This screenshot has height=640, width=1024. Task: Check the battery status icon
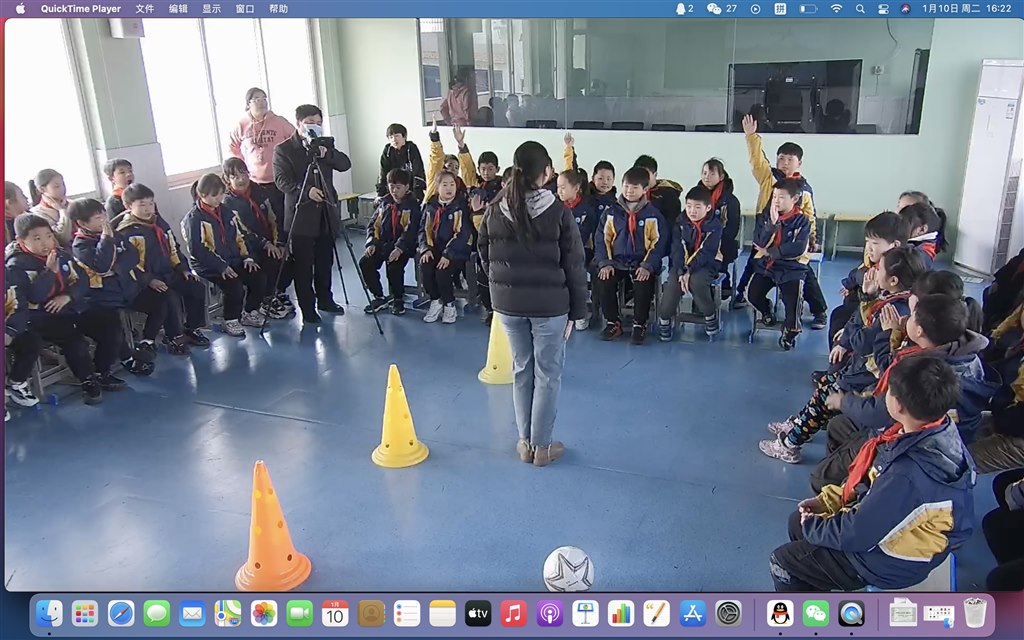coord(808,8)
